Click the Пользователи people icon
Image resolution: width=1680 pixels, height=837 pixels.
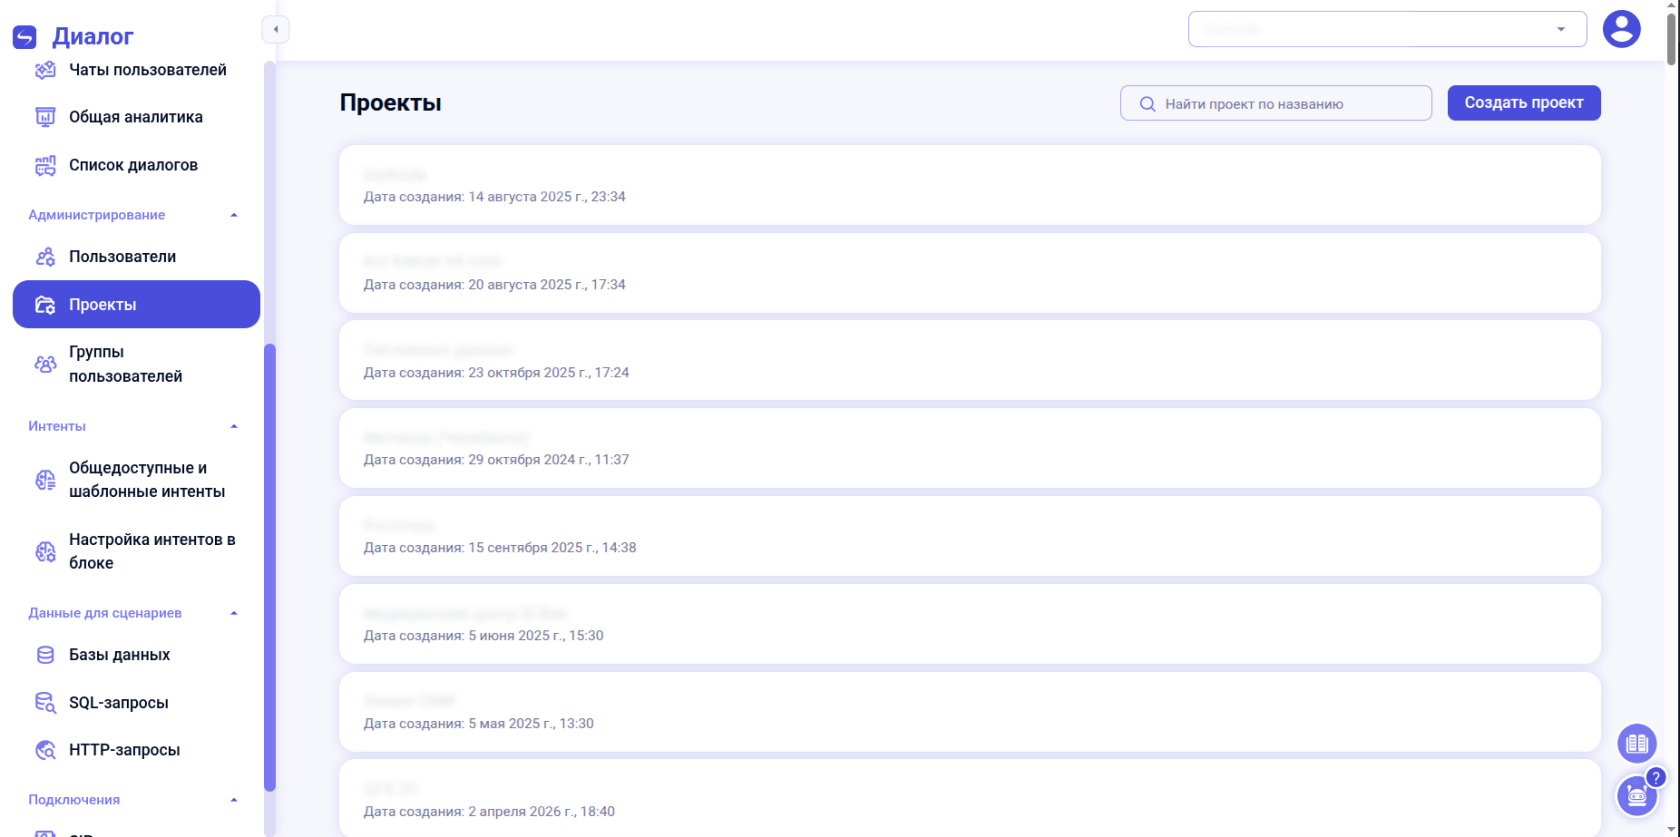click(x=45, y=257)
